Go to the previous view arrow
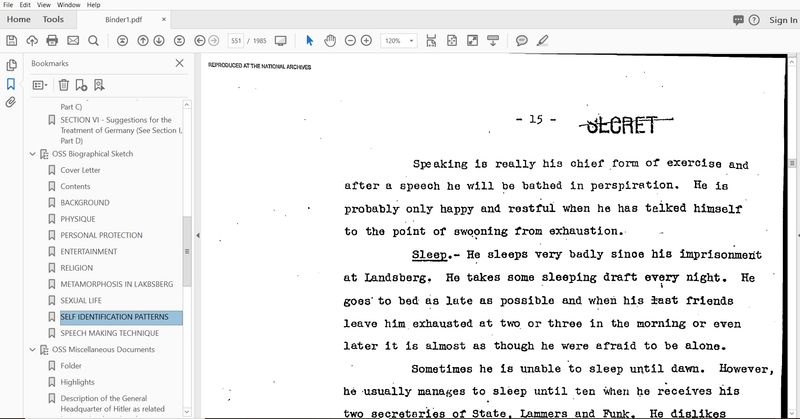 click(x=200, y=40)
